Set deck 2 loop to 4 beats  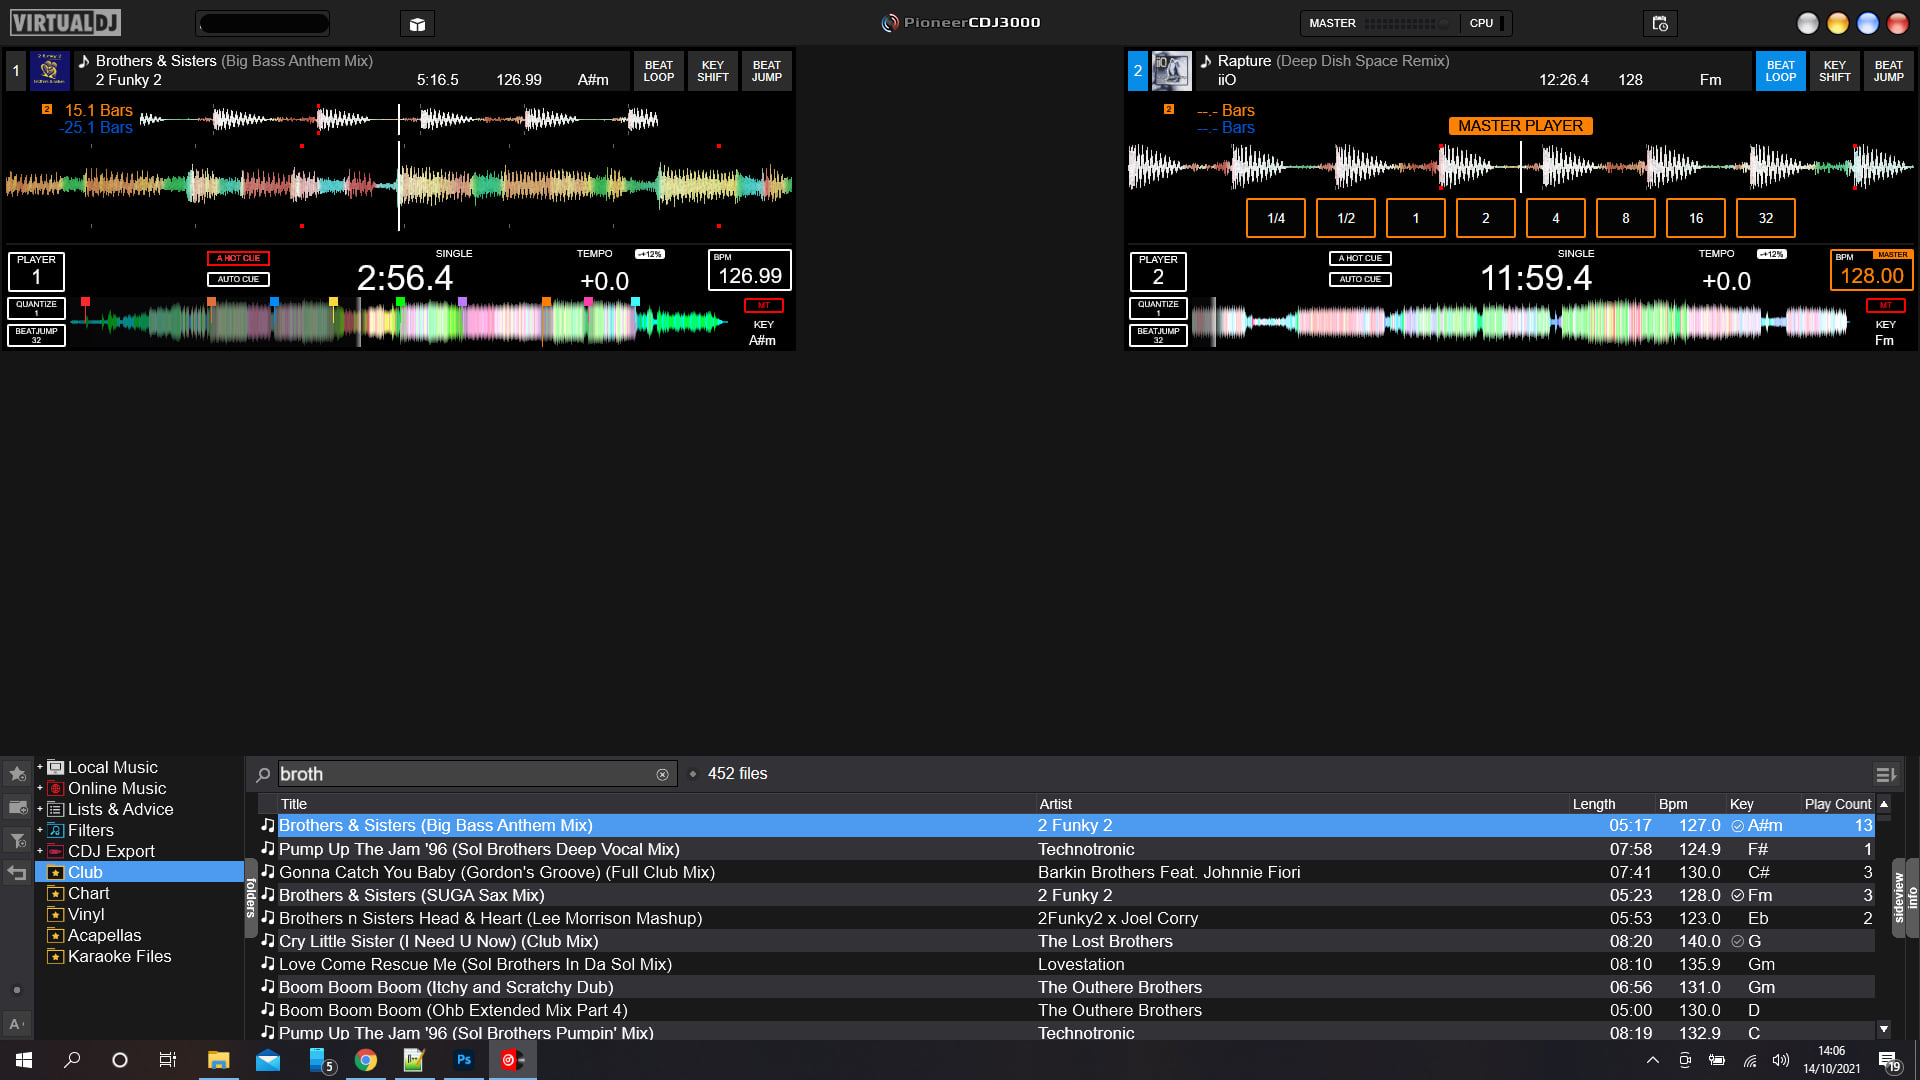1556,218
